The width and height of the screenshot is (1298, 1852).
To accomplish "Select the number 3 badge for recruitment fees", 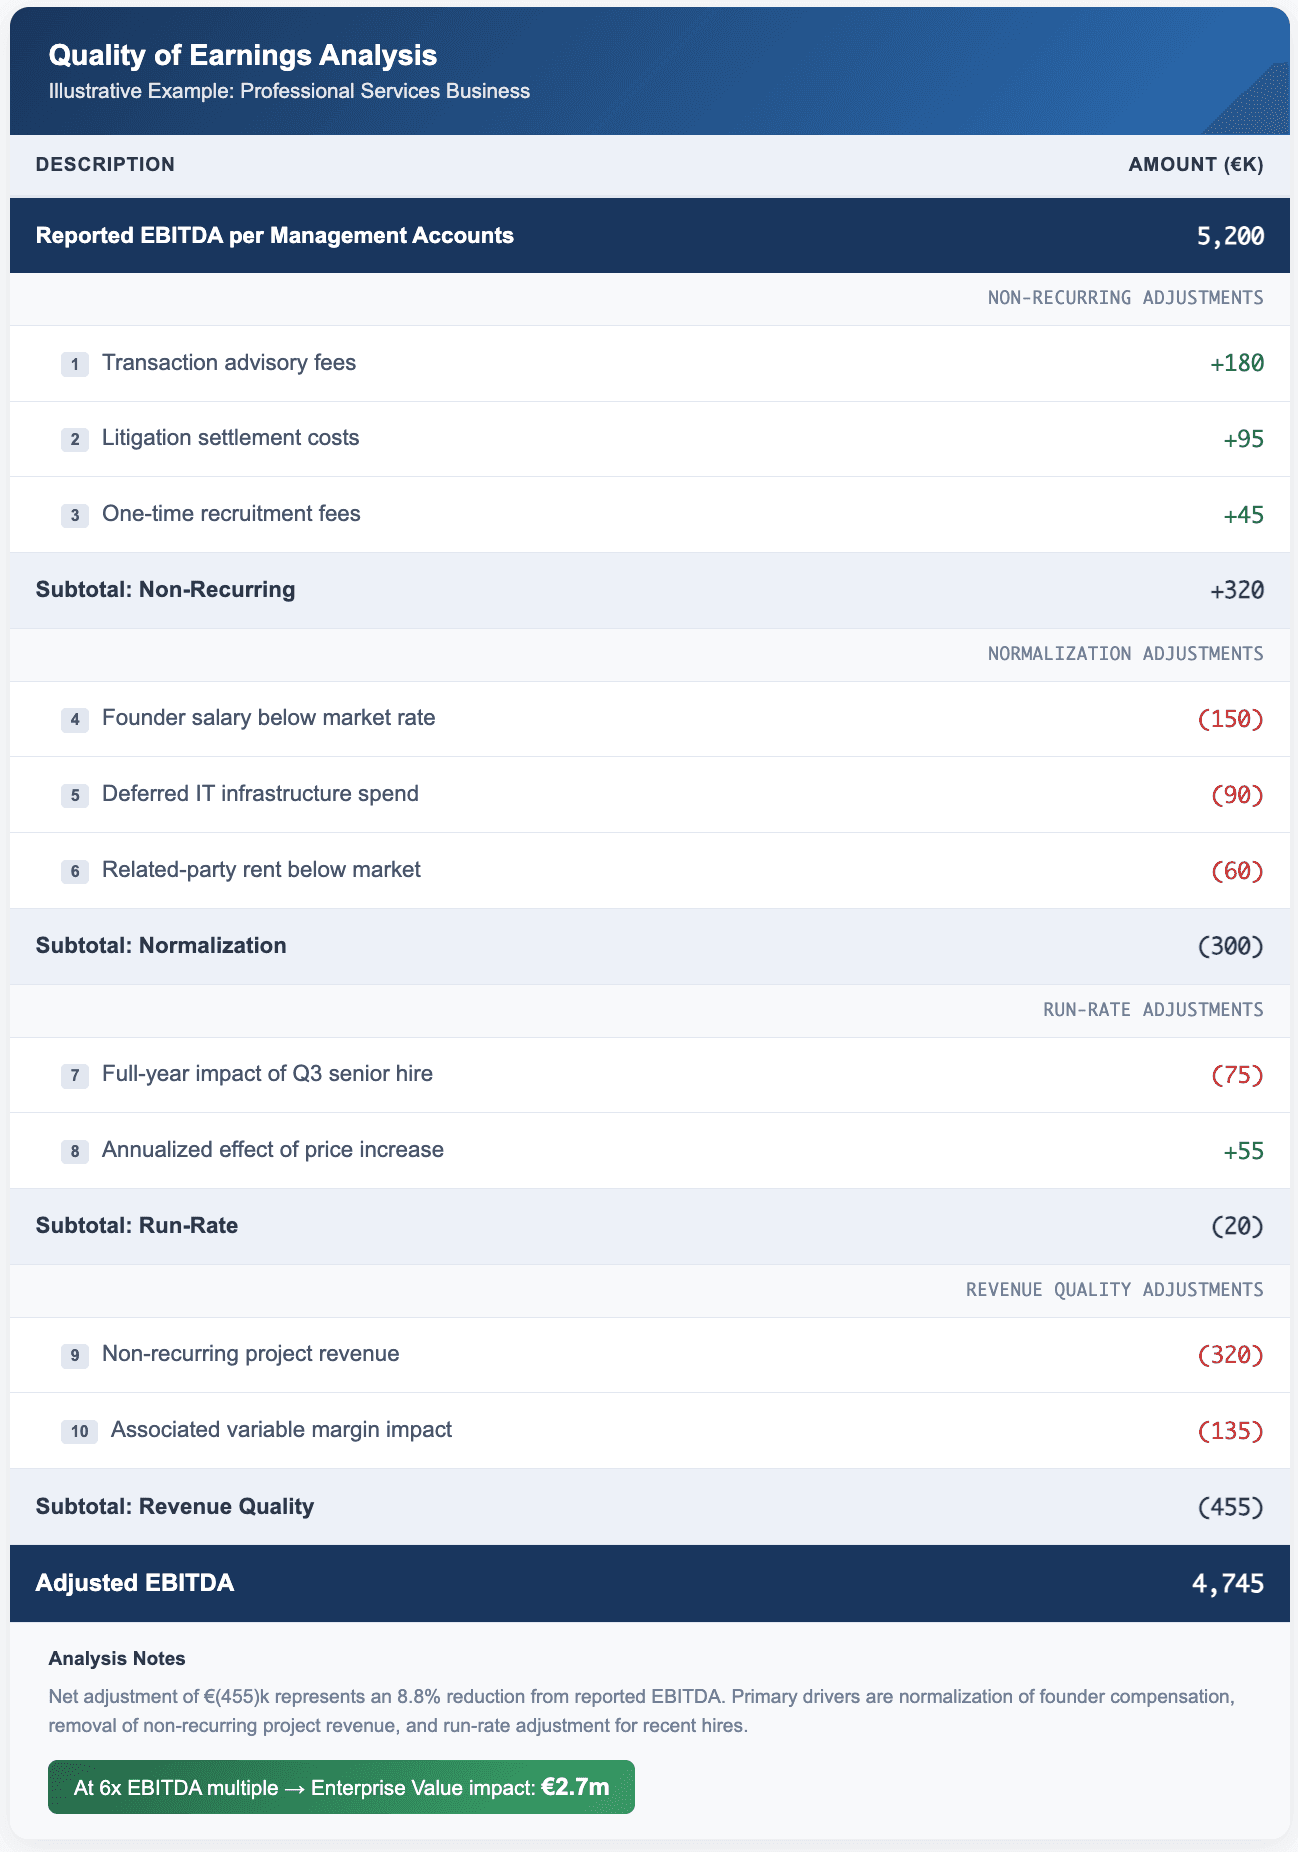I will 75,515.
